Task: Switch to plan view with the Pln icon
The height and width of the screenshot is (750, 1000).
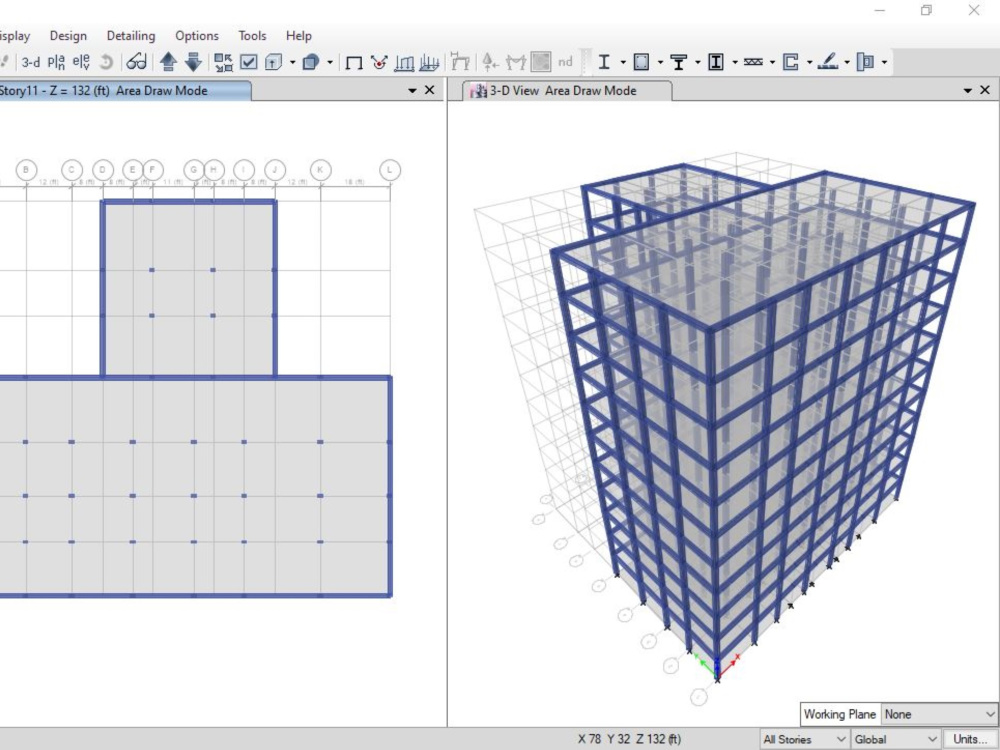Action: coord(56,62)
